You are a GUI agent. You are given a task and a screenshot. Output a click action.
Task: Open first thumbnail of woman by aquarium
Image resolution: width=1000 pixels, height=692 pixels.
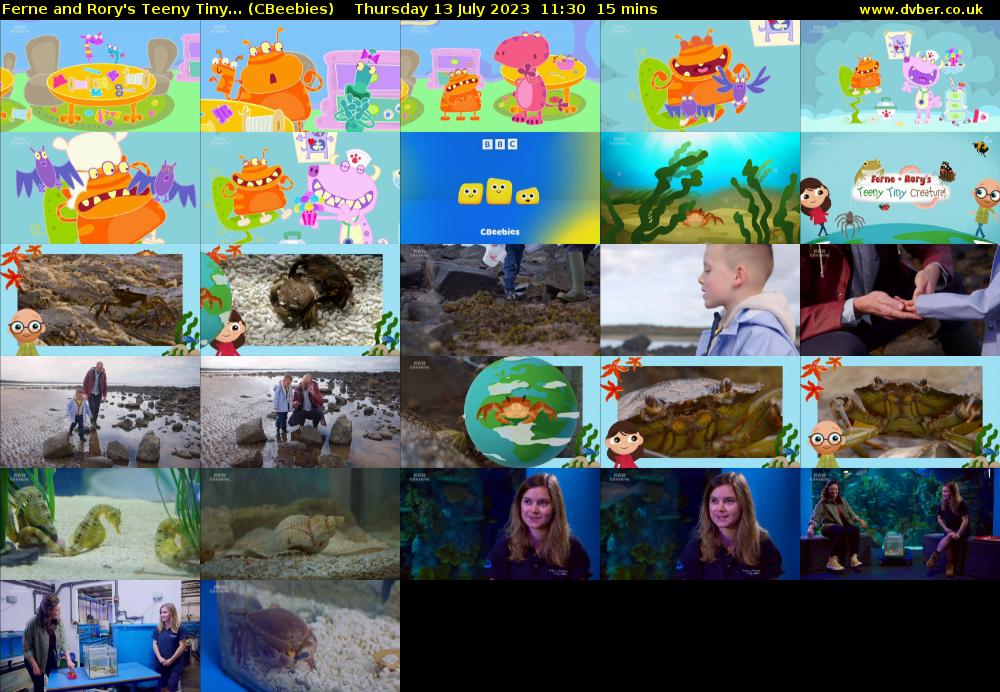tap(500, 524)
